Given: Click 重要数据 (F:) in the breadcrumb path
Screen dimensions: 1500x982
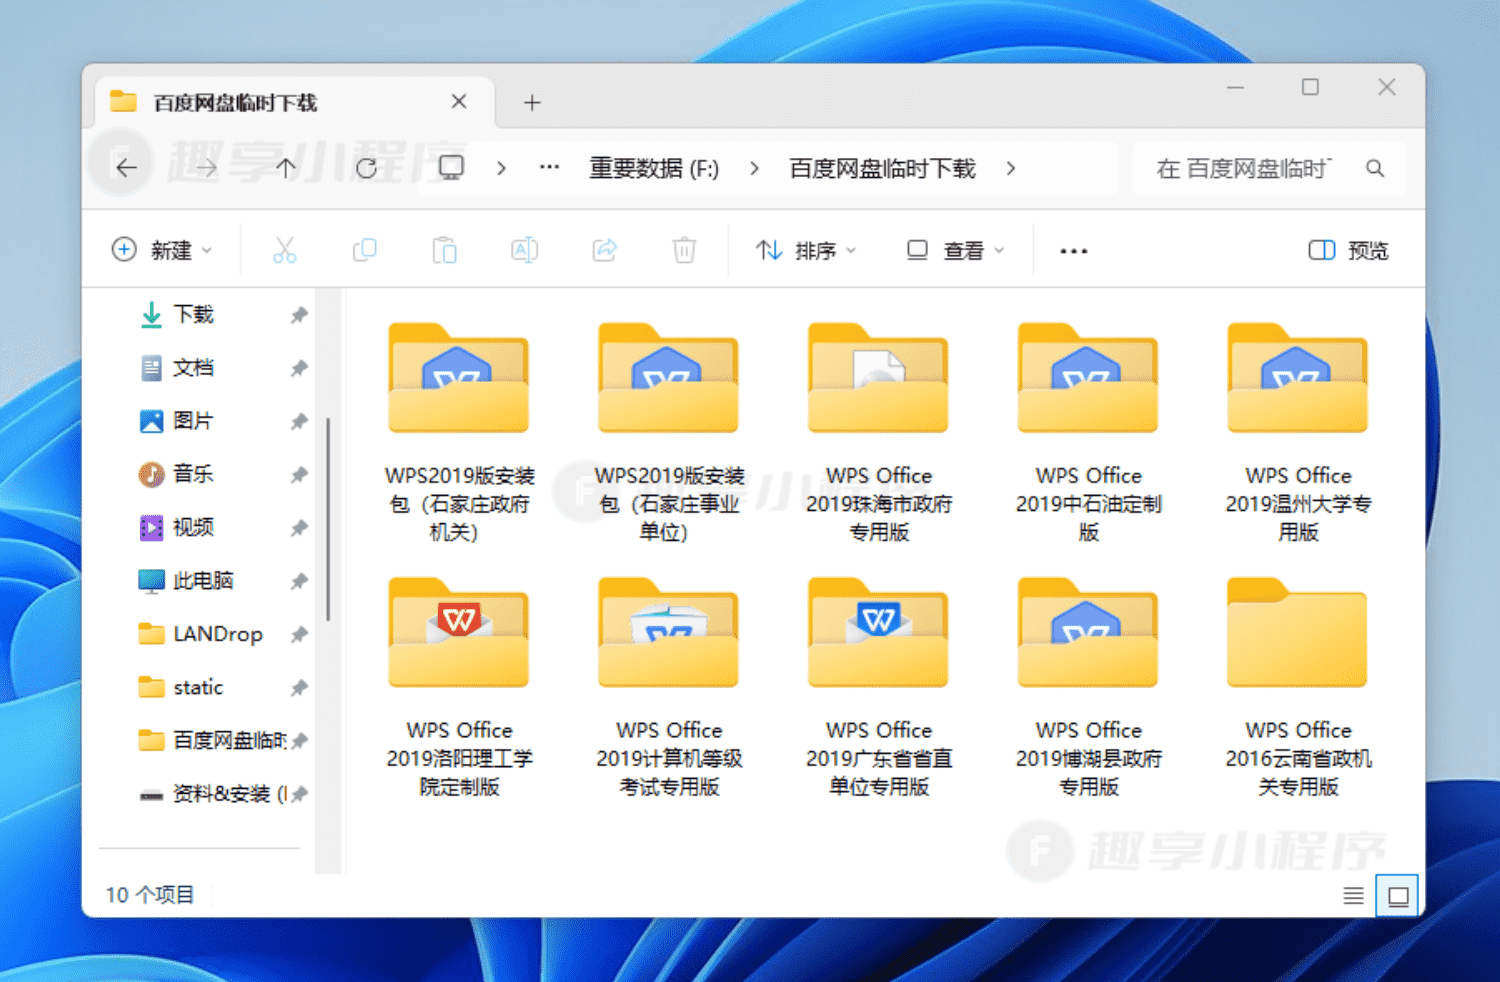Looking at the screenshot, I should (x=654, y=168).
